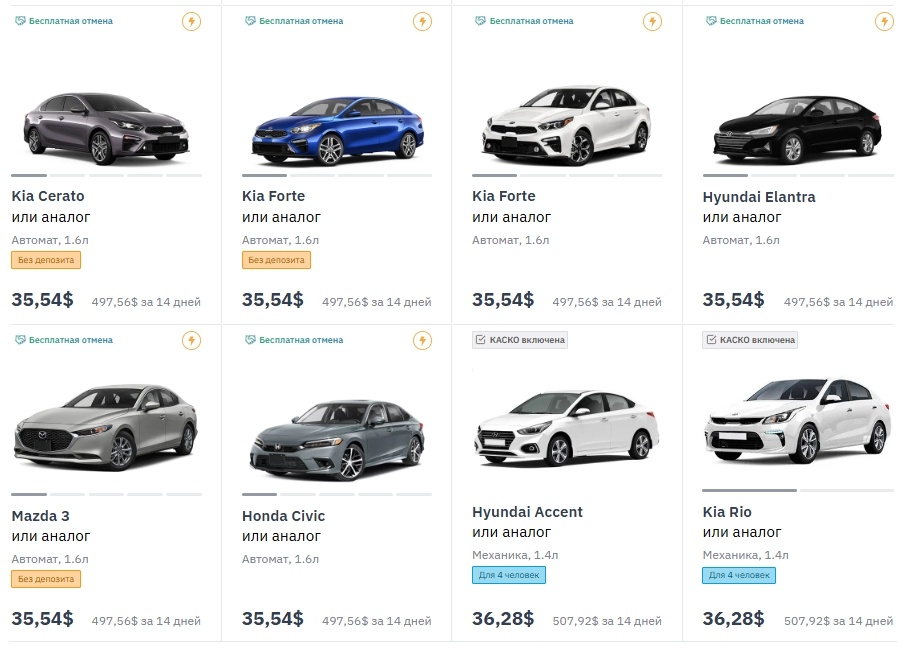The height and width of the screenshot is (653, 918).
Task: Click the free cancellation shield icon on Kia Cerato
Action: tap(21, 21)
